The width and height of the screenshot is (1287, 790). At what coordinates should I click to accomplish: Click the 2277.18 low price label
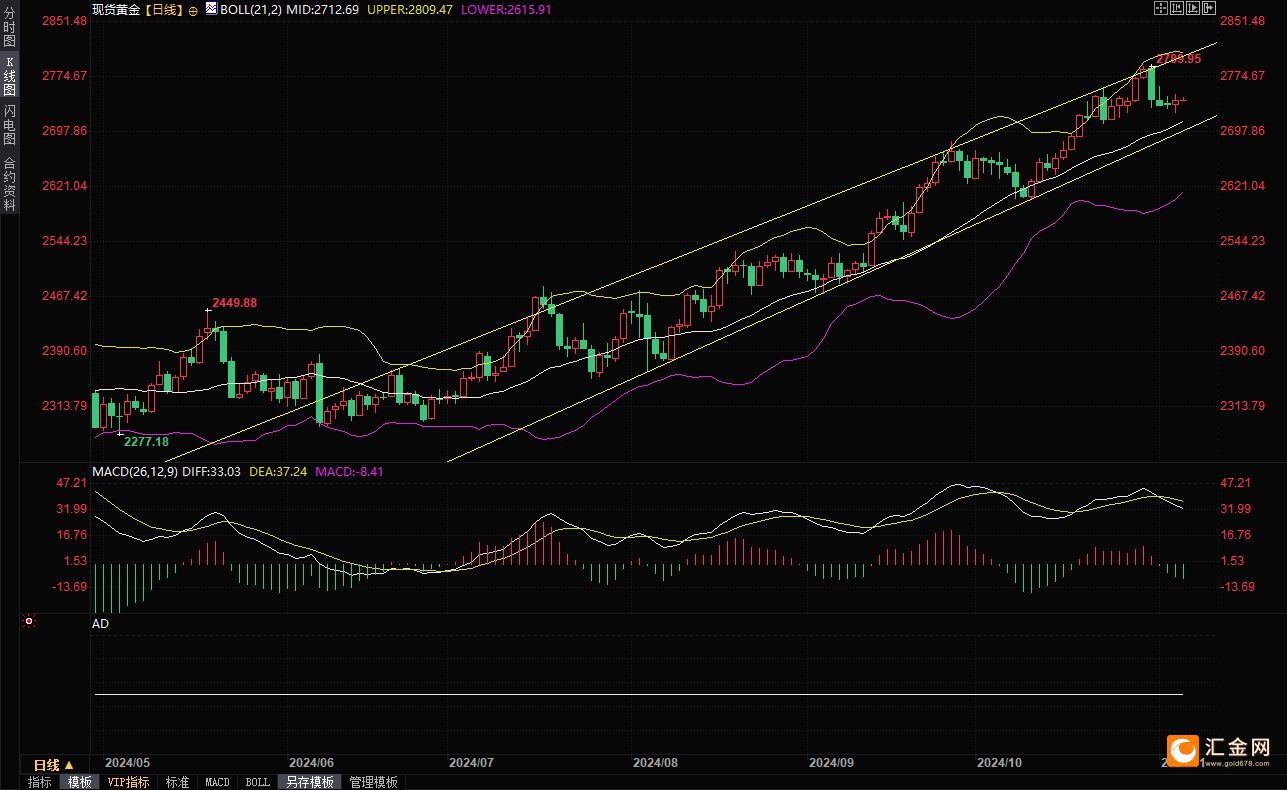[x=146, y=441]
